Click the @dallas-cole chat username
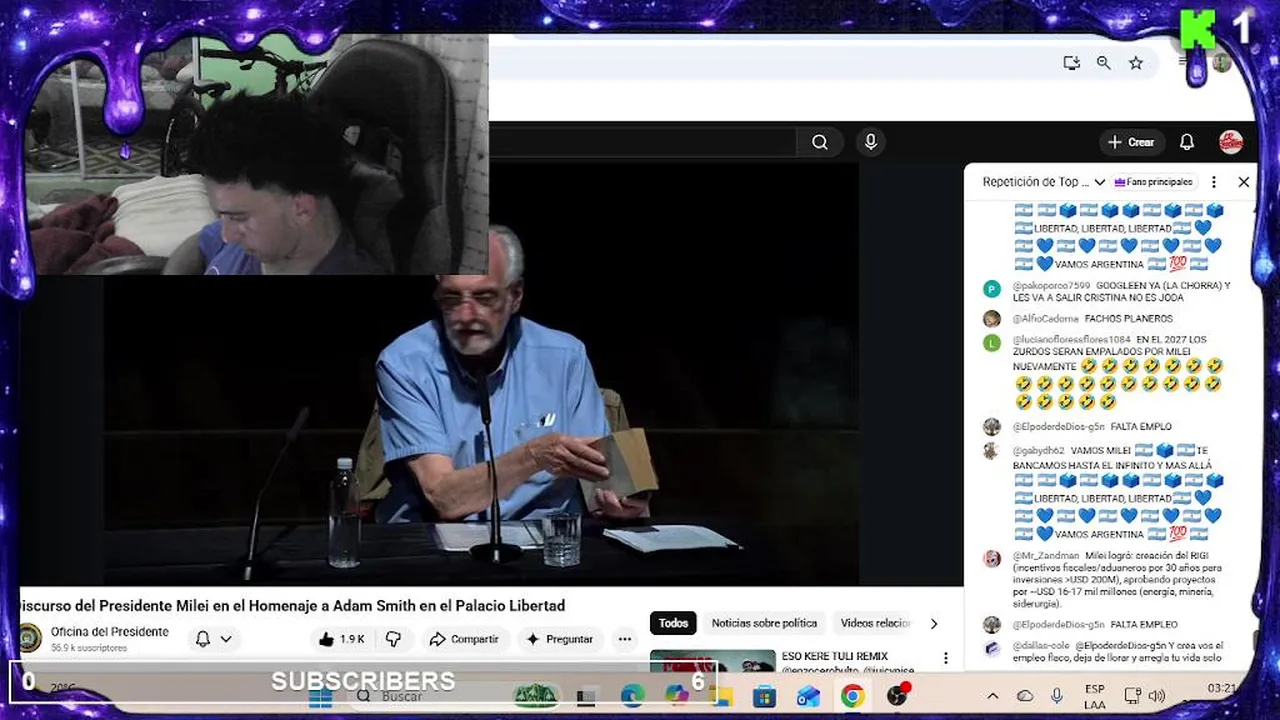Viewport: 1280px width, 720px height. coord(1040,645)
